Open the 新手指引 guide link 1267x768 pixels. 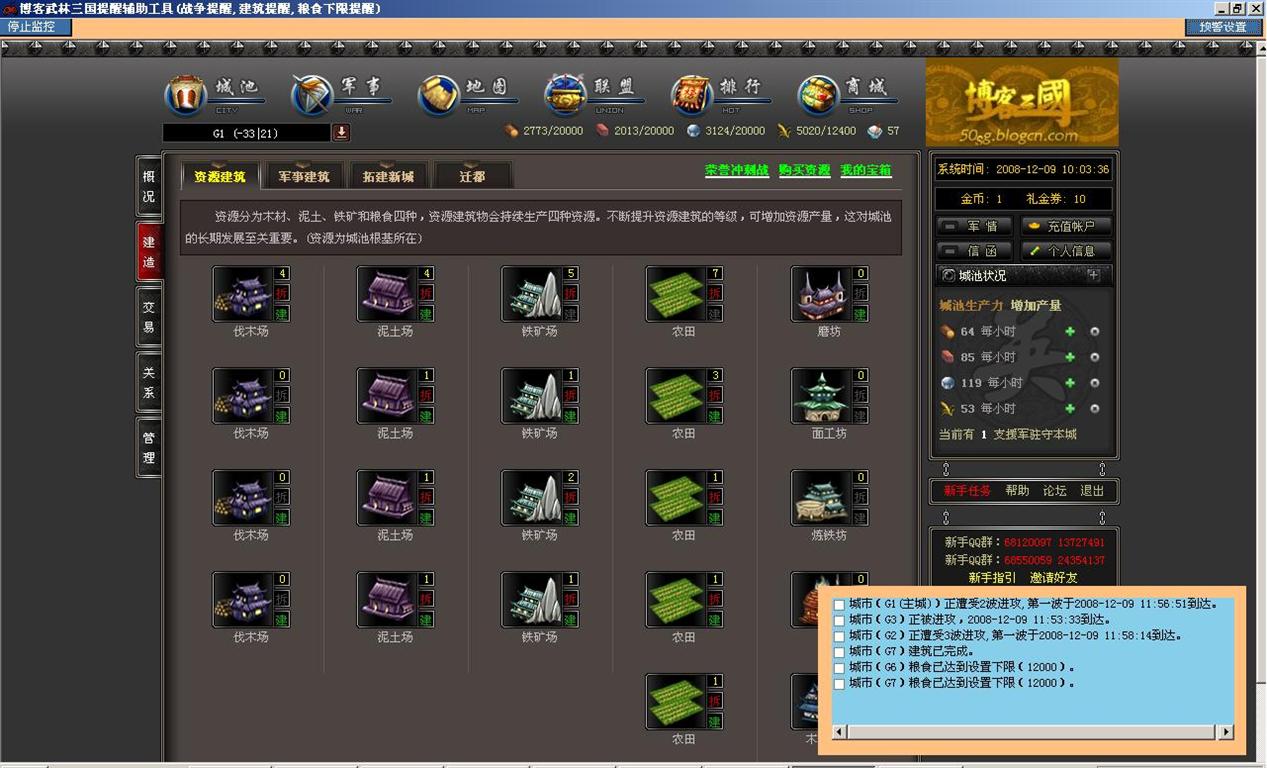992,577
